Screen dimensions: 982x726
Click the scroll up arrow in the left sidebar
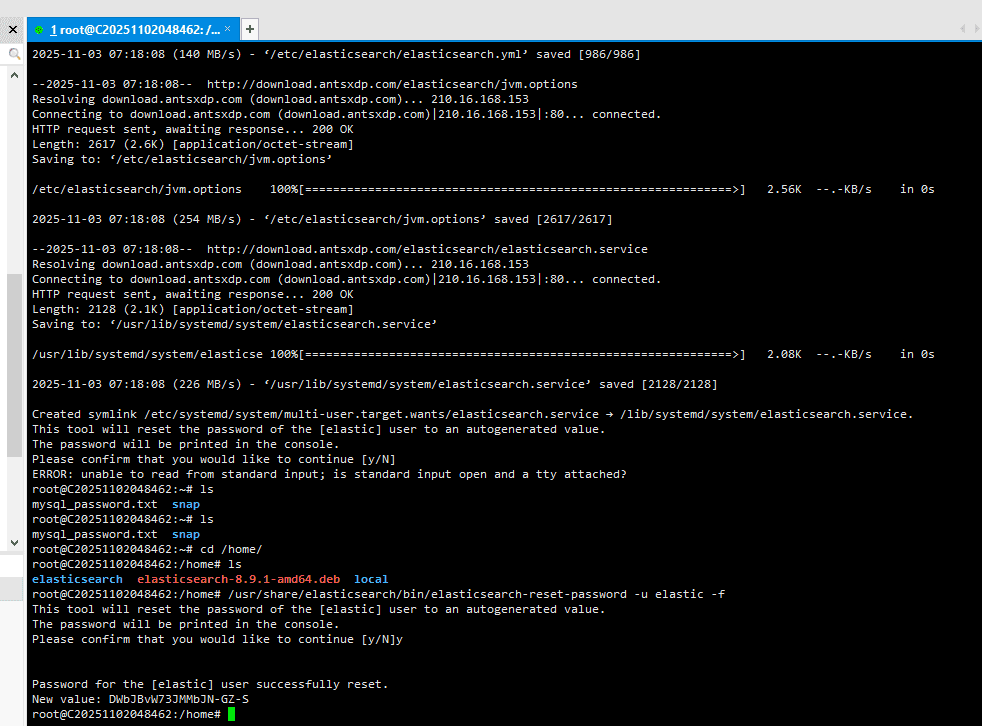(x=14, y=75)
